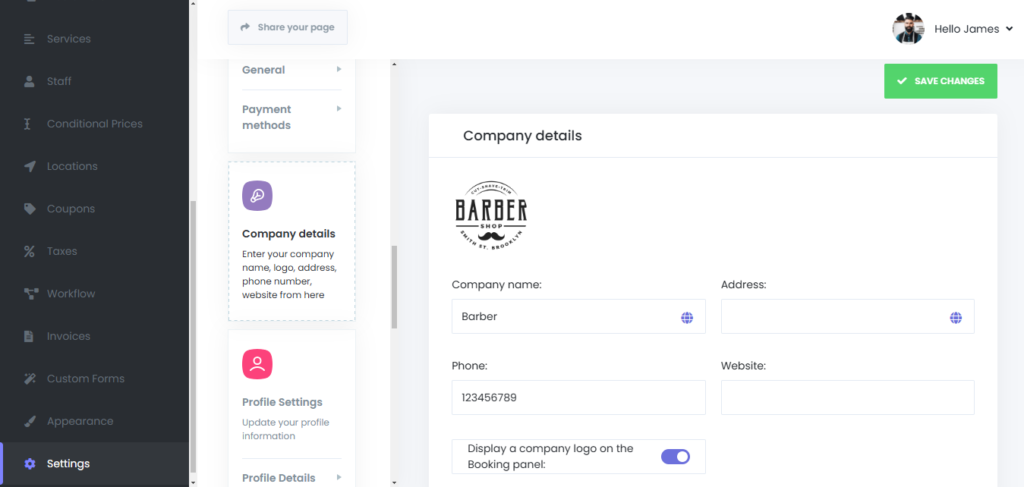Image resolution: width=1024 pixels, height=487 pixels.
Task: Expand the Profile Details submenu
Action: (x=291, y=478)
